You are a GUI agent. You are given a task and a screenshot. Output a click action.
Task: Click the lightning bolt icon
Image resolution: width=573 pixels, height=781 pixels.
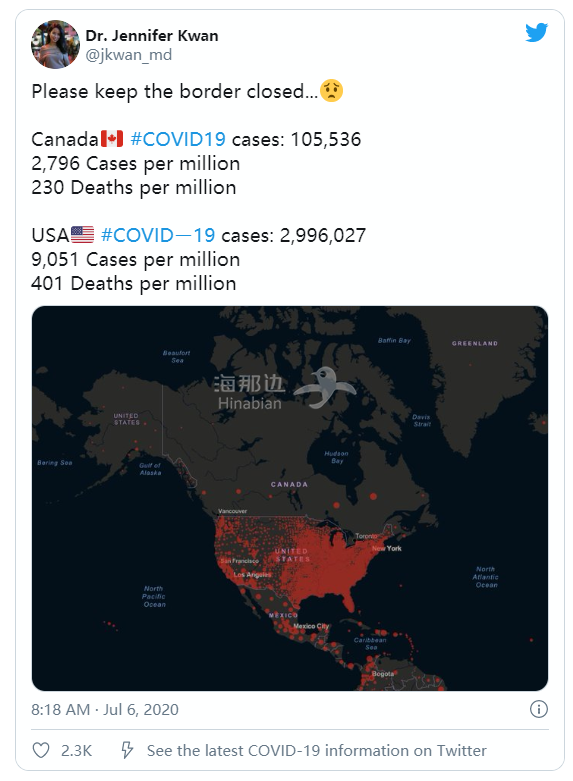(127, 750)
